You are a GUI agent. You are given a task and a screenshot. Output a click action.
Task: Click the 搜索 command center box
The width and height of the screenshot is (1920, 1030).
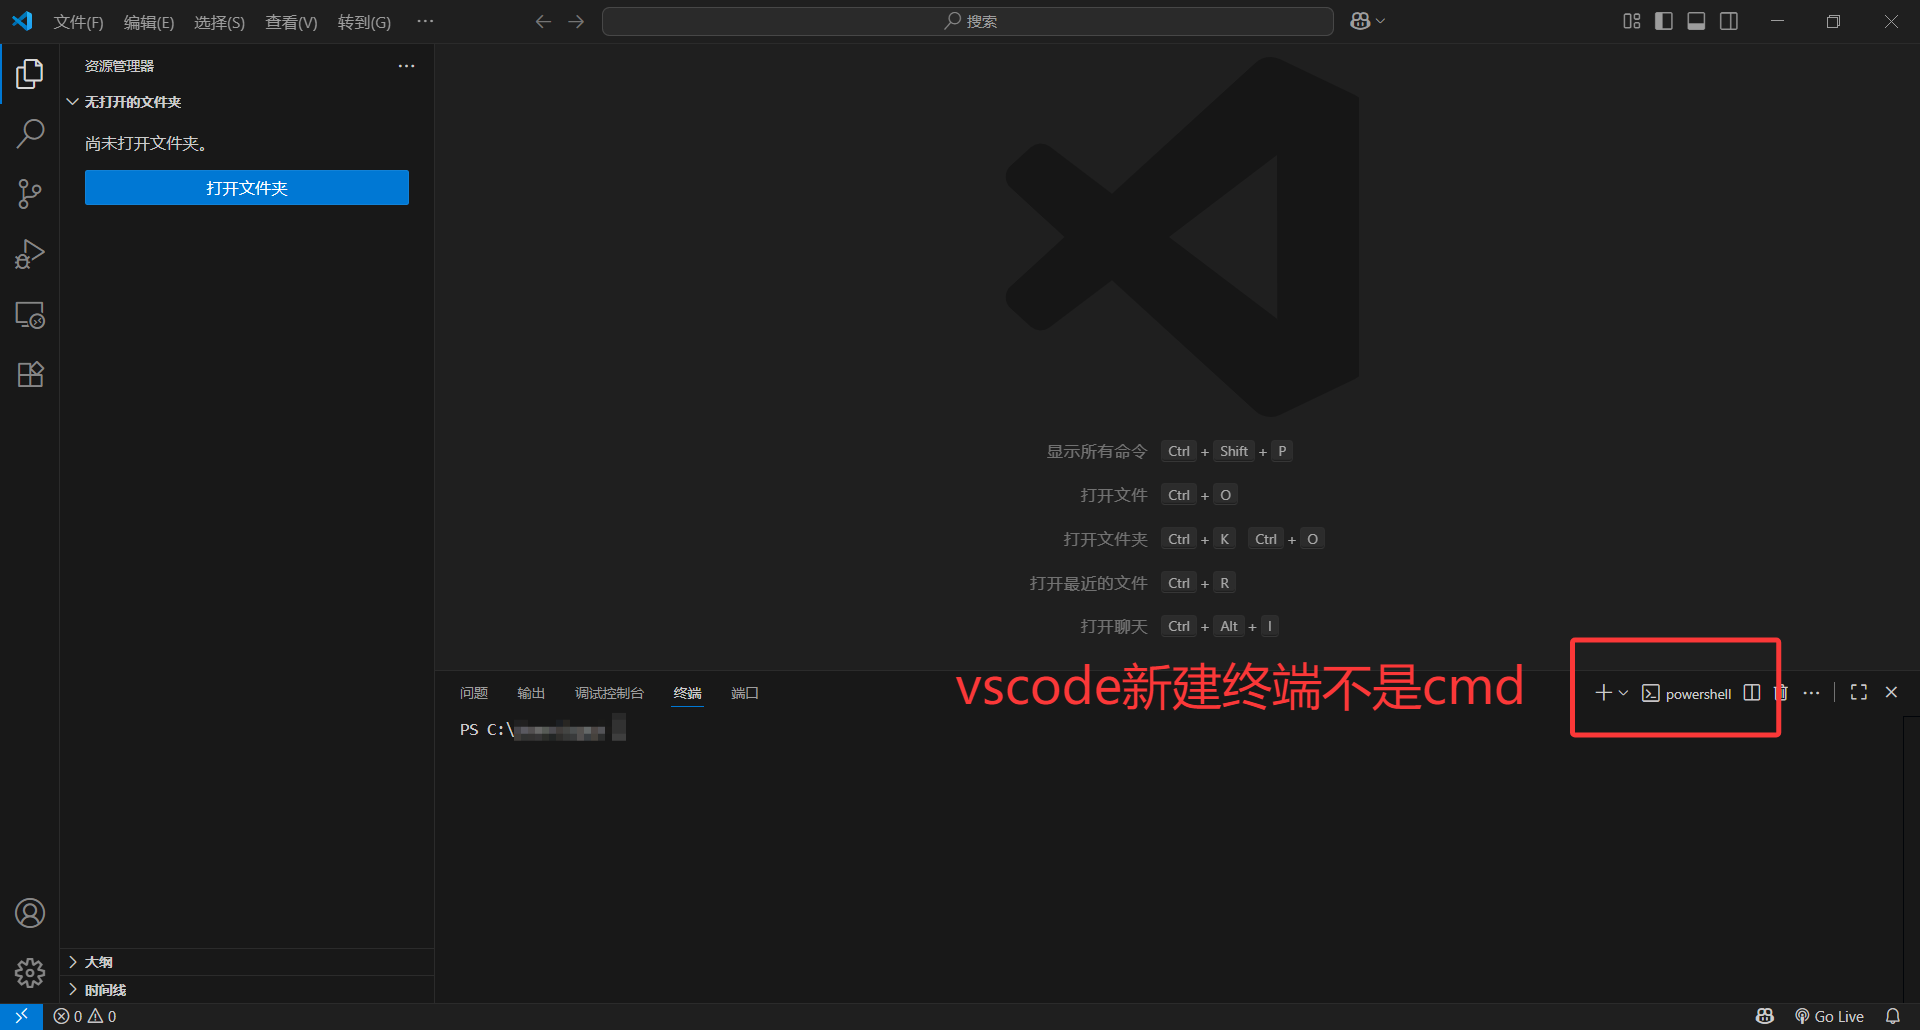pos(968,21)
